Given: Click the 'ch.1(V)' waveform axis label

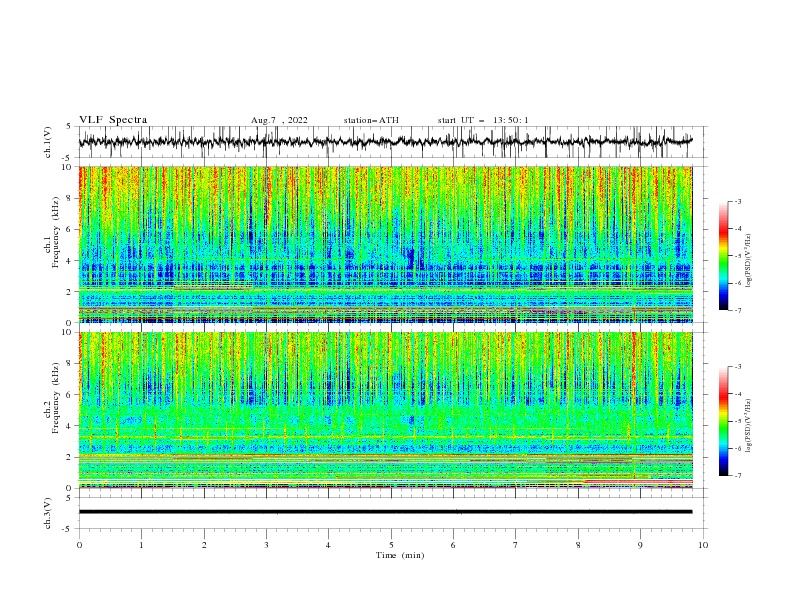Looking at the screenshot, I should 48,142.
